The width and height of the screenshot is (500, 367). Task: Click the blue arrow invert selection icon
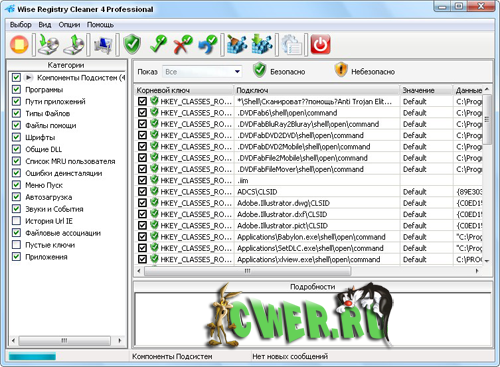click(207, 44)
